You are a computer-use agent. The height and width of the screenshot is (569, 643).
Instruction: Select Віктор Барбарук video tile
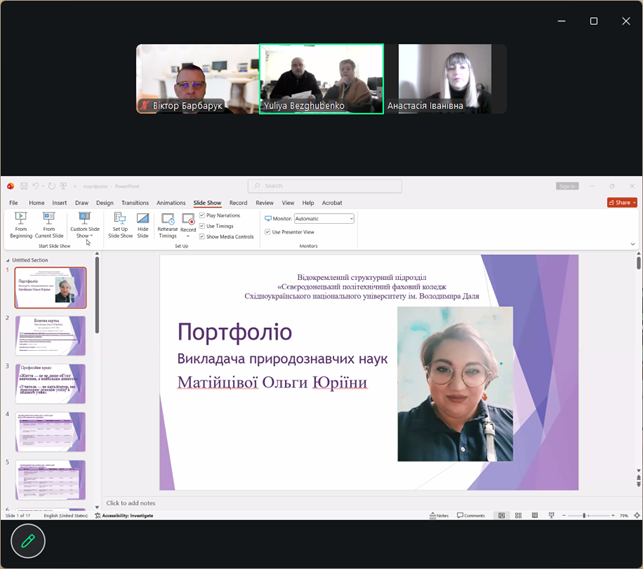coord(198,79)
